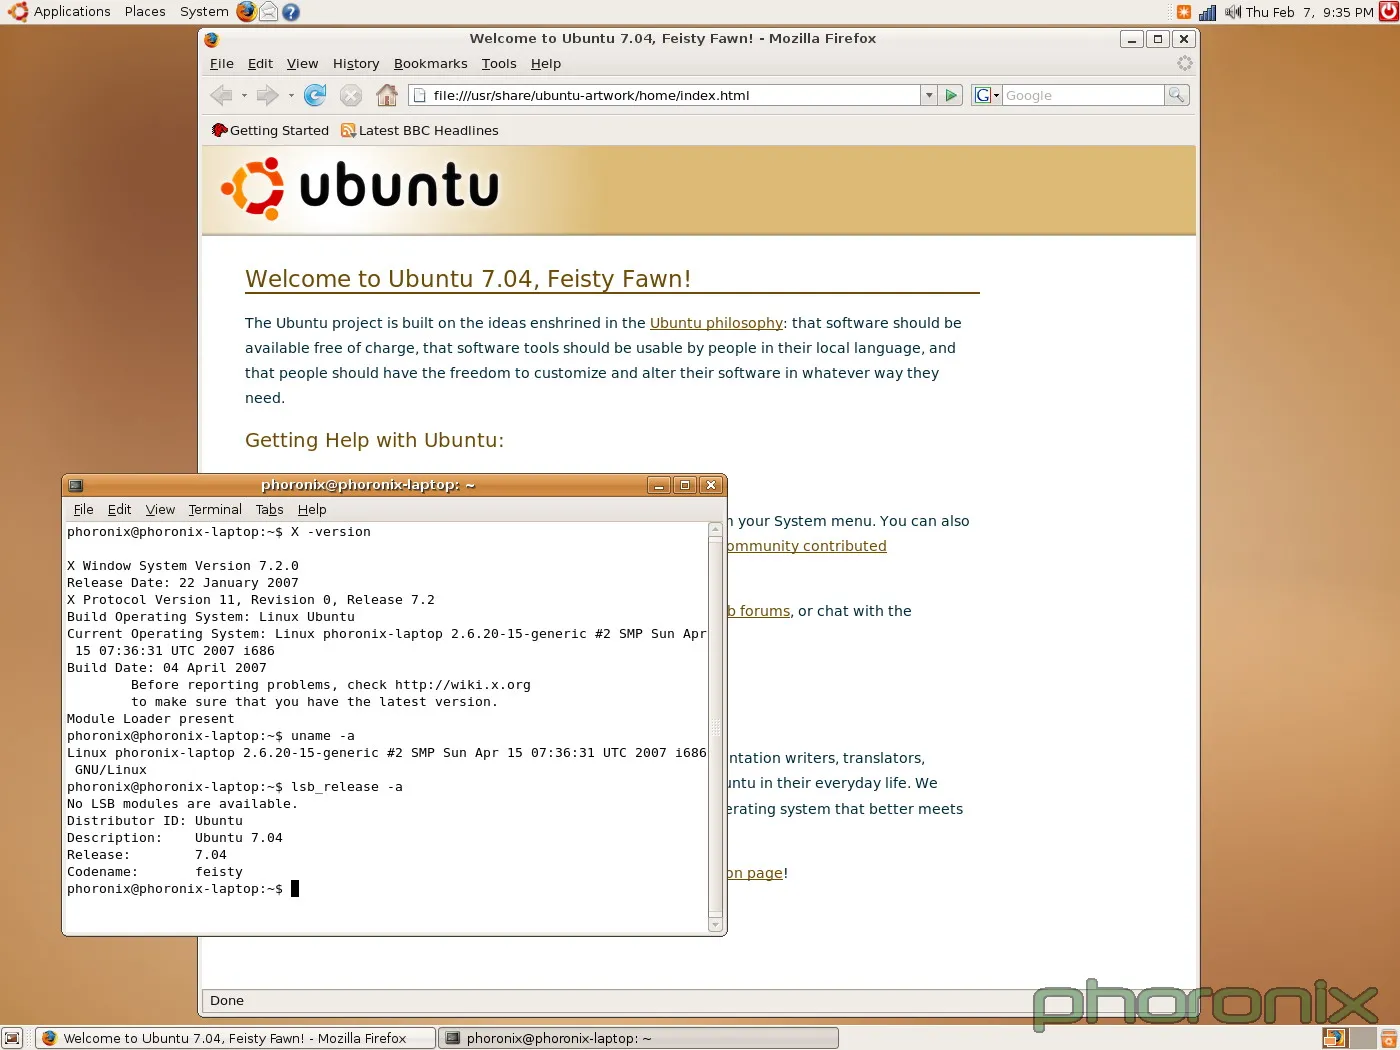Open the terminal's Tabs menu
The width and height of the screenshot is (1400, 1050).
(x=270, y=509)
